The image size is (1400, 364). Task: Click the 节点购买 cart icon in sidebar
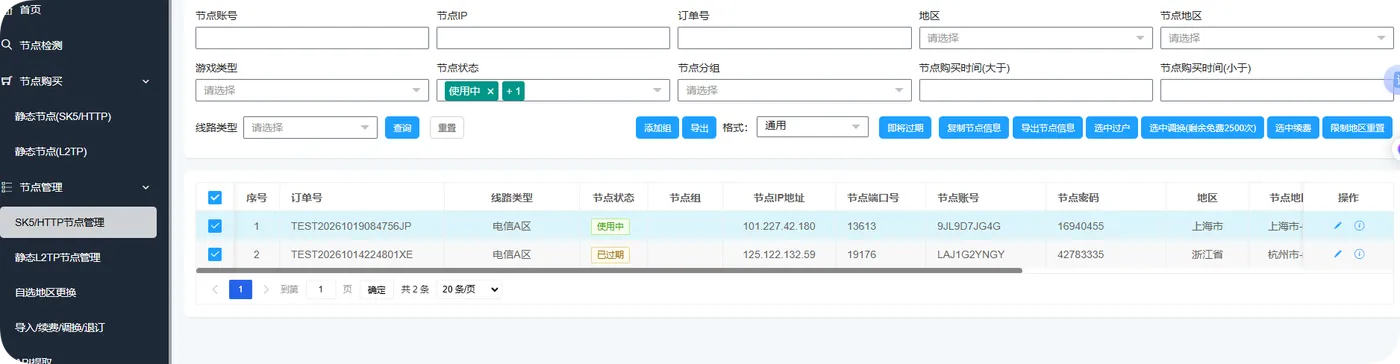(7, 81)
